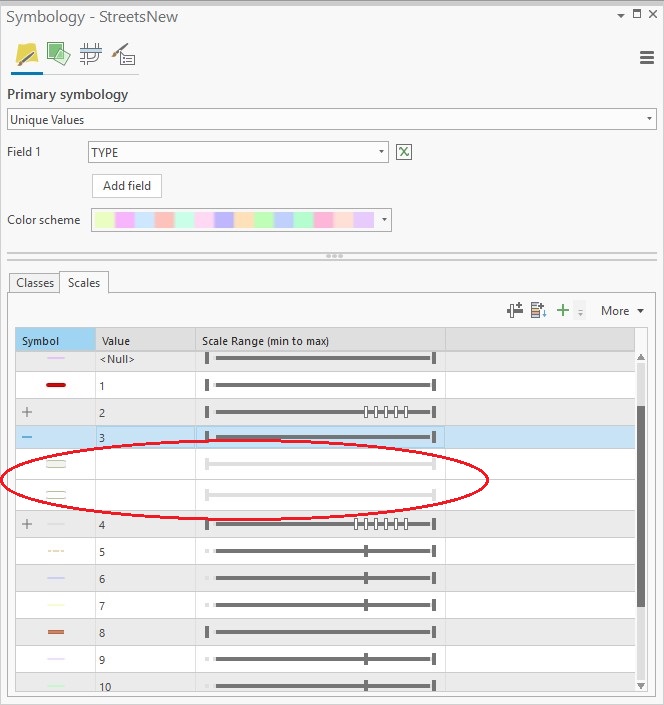
Task: Expand the value 4 row
Action: (x=27, y=524)
